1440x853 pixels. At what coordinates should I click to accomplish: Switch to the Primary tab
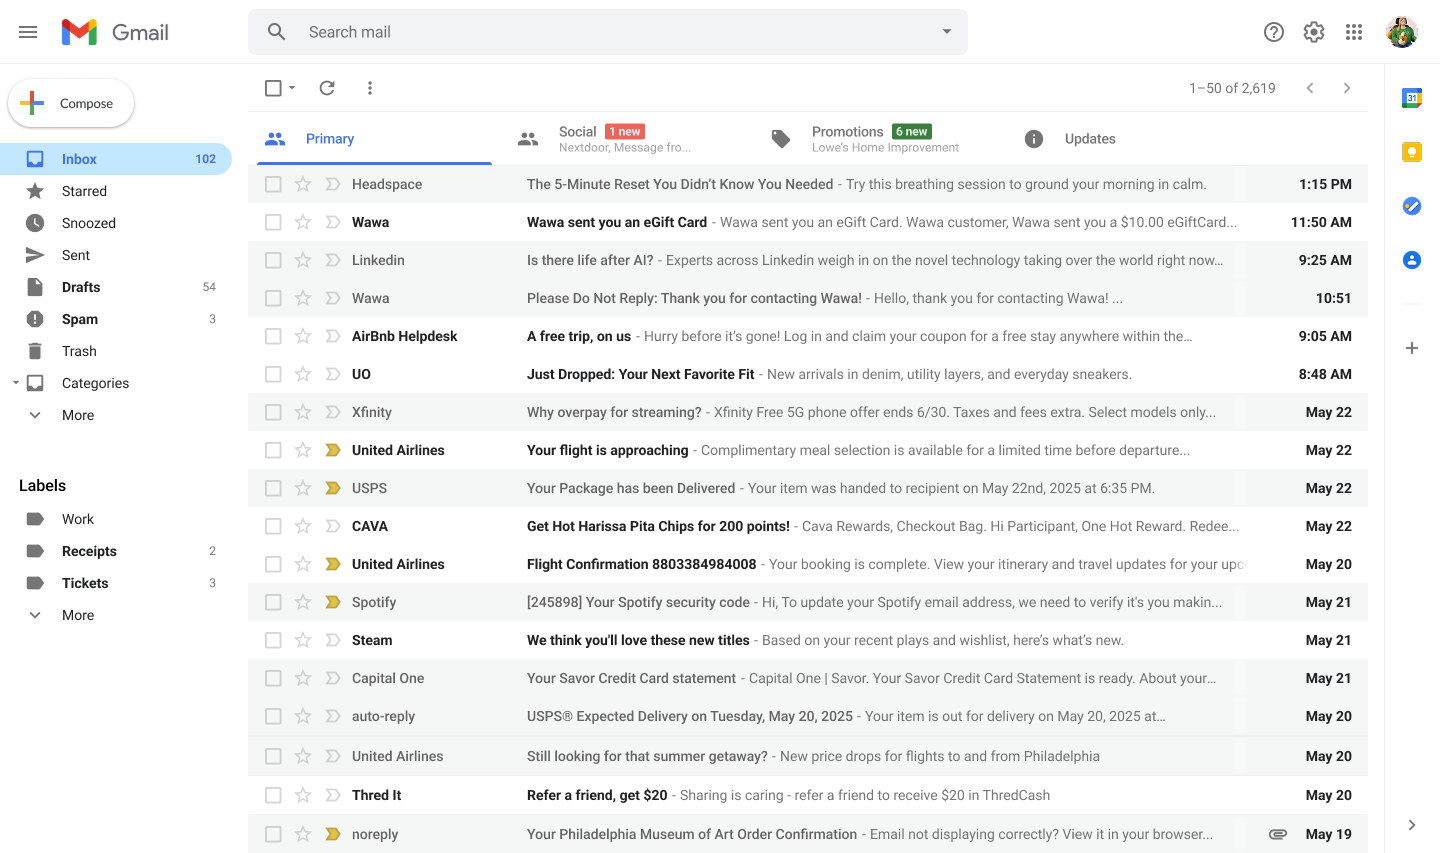(374, 139)
